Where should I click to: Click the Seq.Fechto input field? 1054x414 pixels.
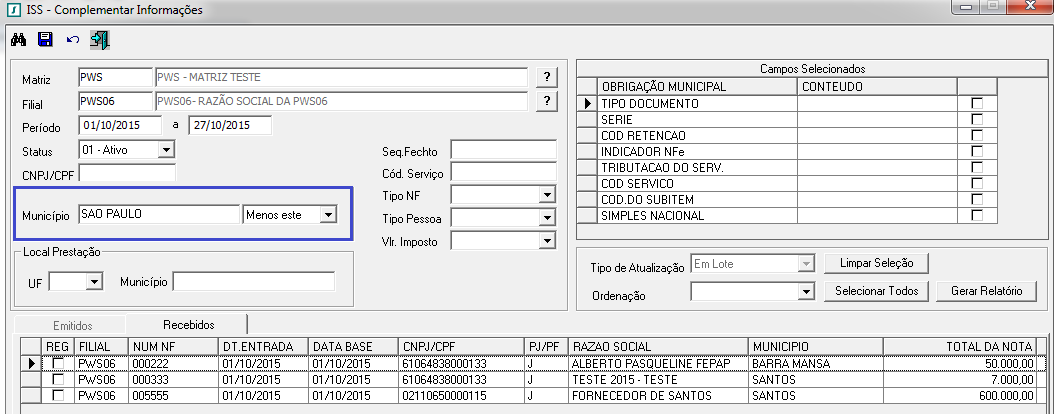(503, 150)
